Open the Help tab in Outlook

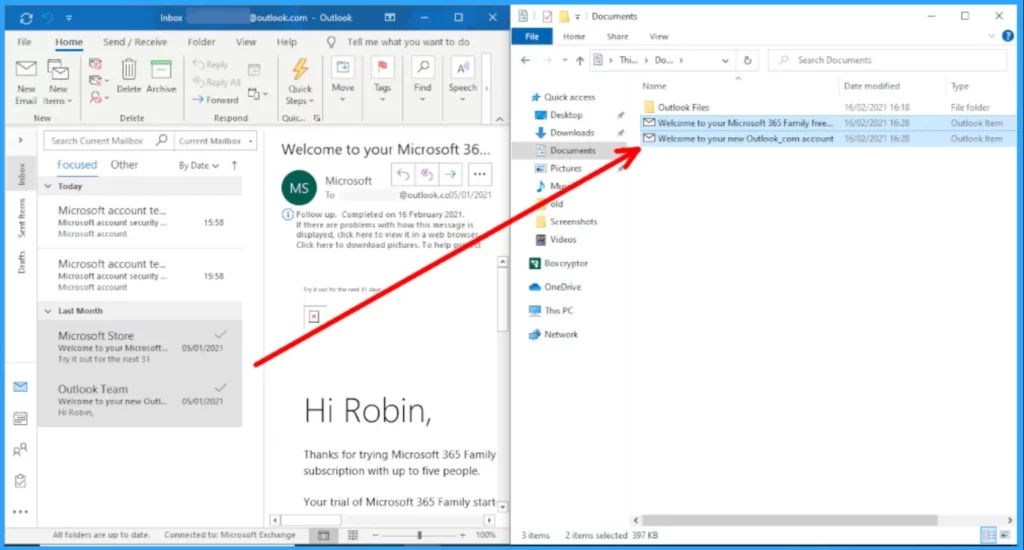click(286, 42)
